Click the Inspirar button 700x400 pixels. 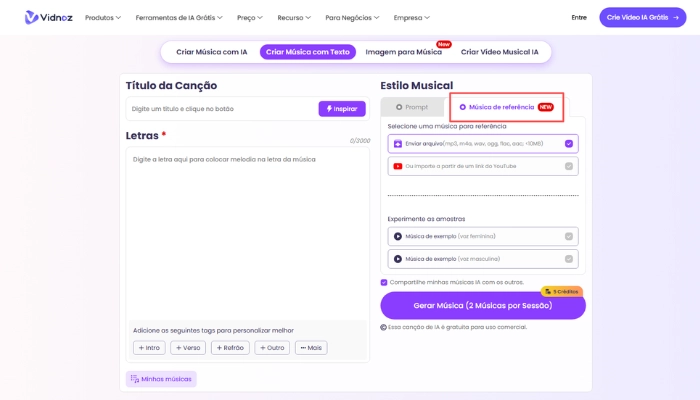point(342,109)
